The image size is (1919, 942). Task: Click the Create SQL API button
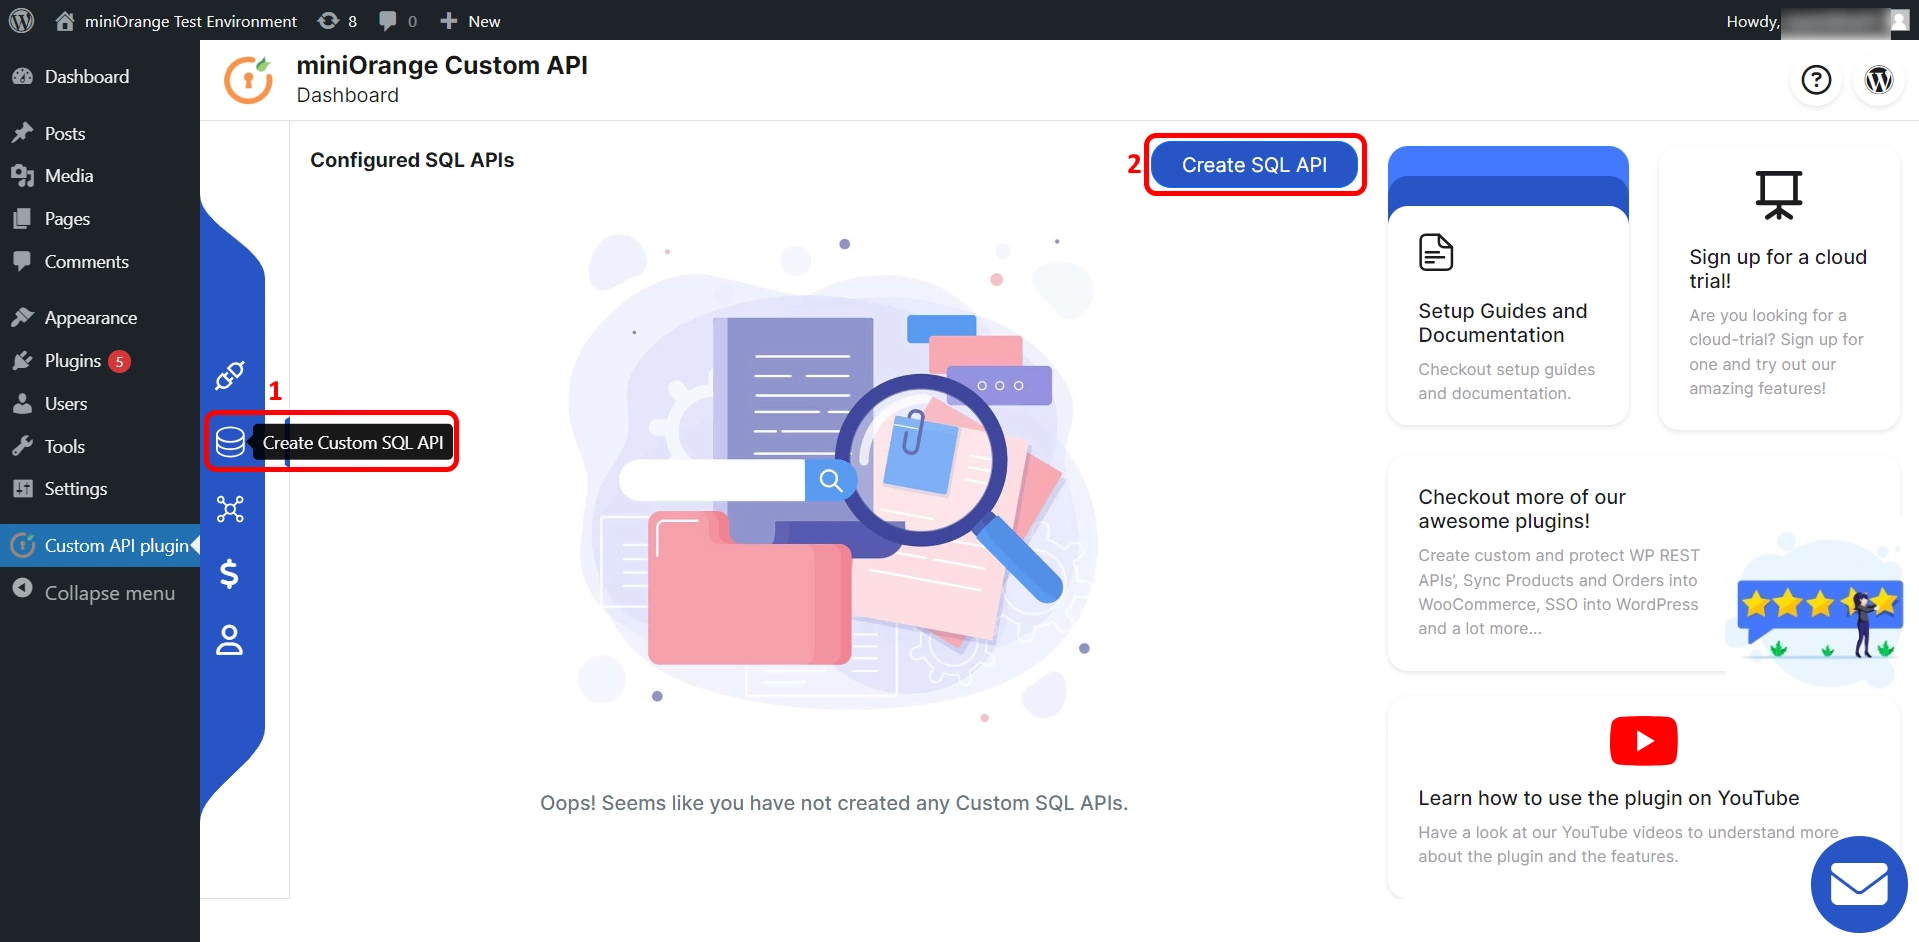pos(1254,165)
